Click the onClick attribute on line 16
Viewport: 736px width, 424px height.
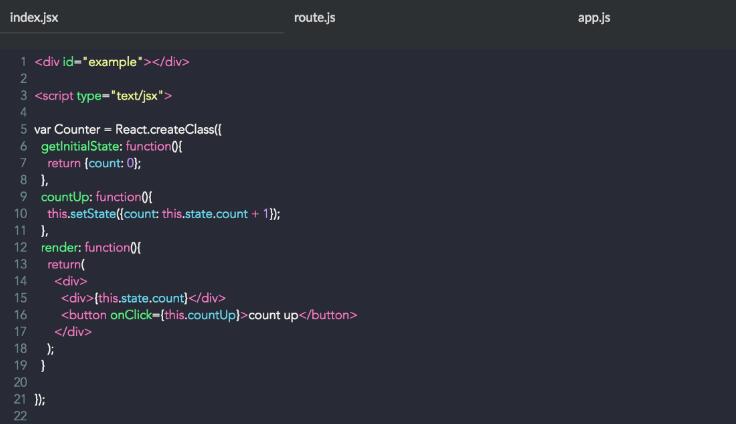[x=131, y=315]
